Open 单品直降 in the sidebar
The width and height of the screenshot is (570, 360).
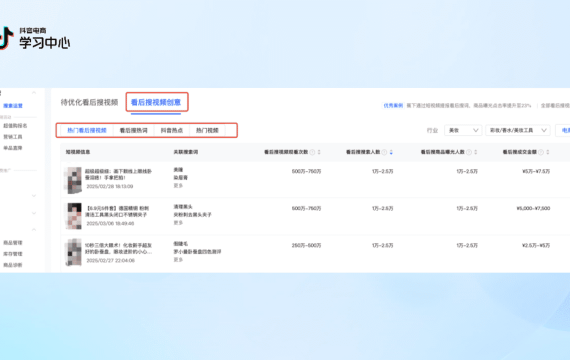coord(13,148)
